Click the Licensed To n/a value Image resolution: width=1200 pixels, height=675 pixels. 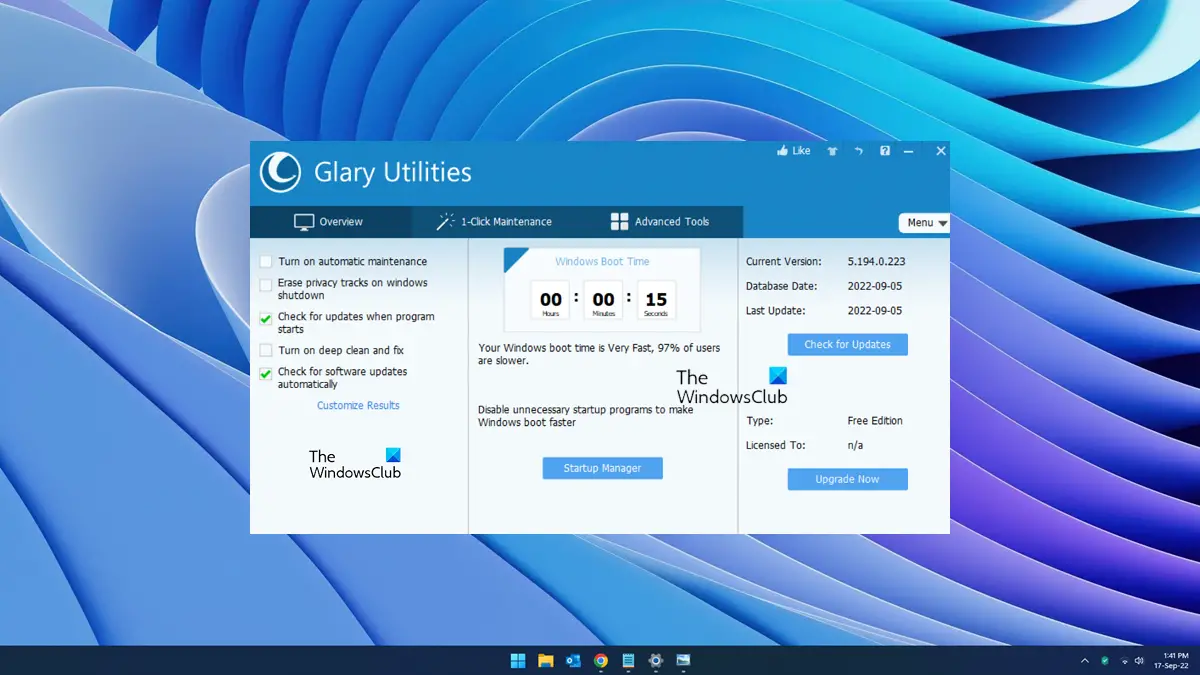pyautogui.click(x=855, y=445)
